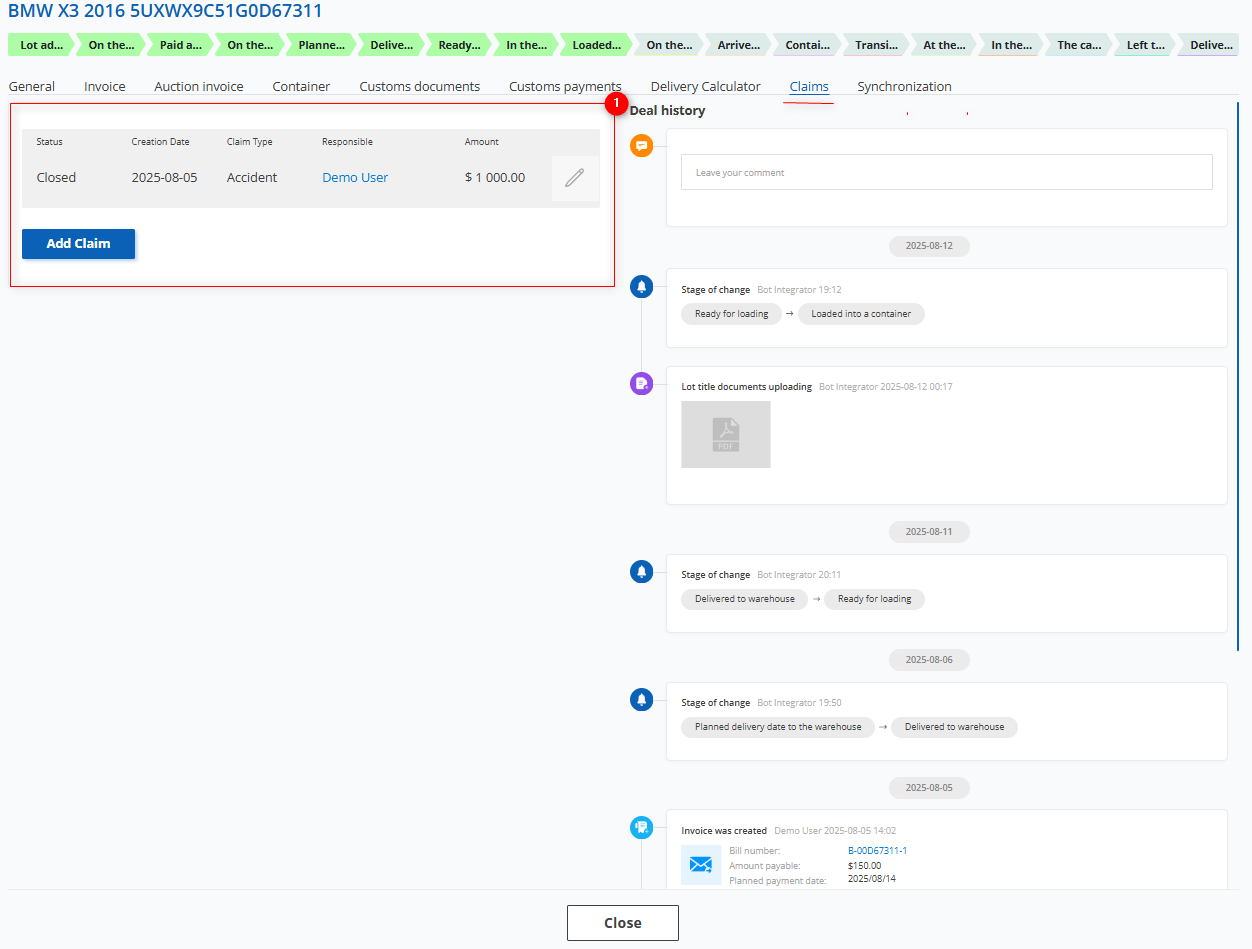Click the 'Invoice was created' entry title

(724, 831)
